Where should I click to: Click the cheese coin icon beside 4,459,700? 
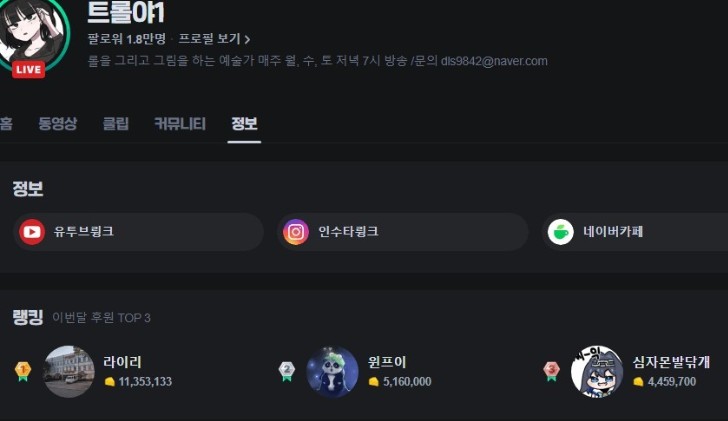[x=638, y=382]
